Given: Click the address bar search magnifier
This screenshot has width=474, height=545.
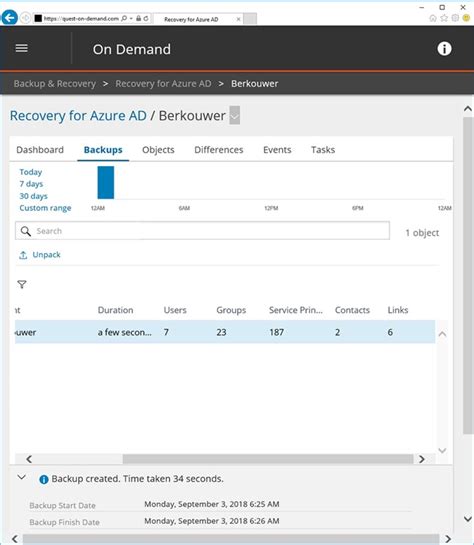Looking at the screenshot, I should (x=124, y=18).
